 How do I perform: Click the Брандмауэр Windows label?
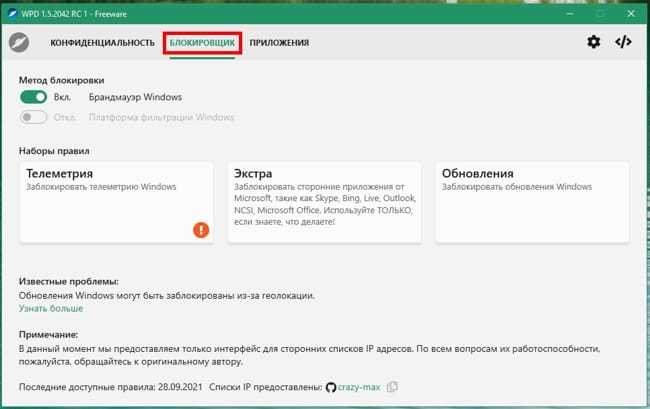(135, 97)
